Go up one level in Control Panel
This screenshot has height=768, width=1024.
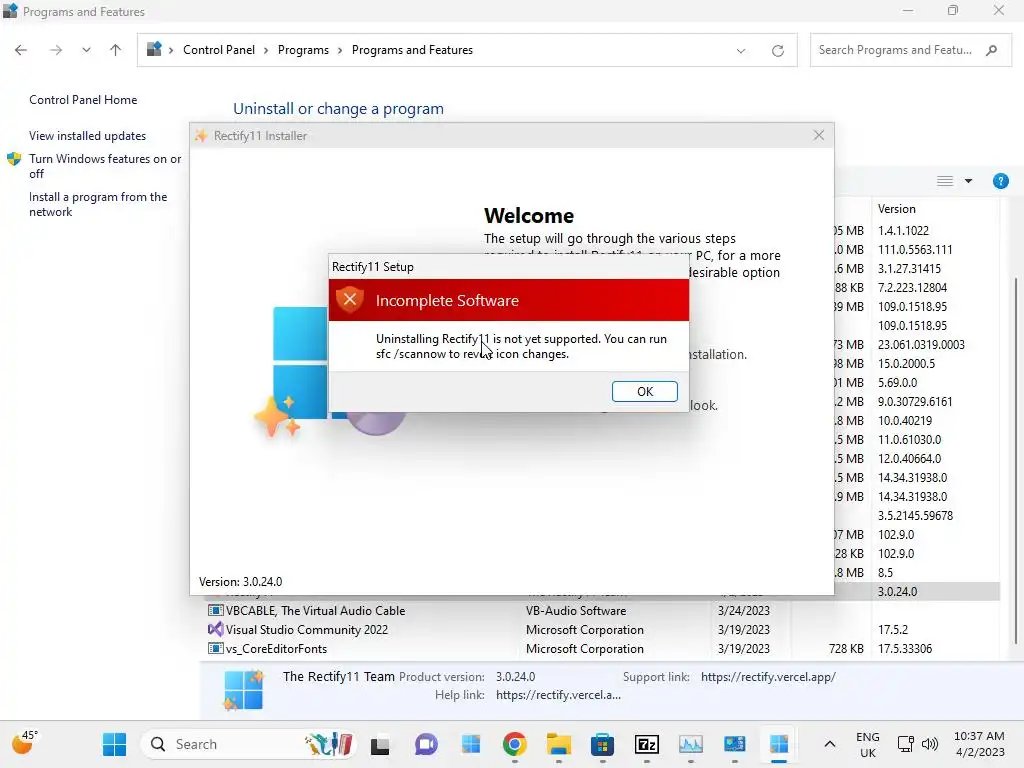coord(116,50)
